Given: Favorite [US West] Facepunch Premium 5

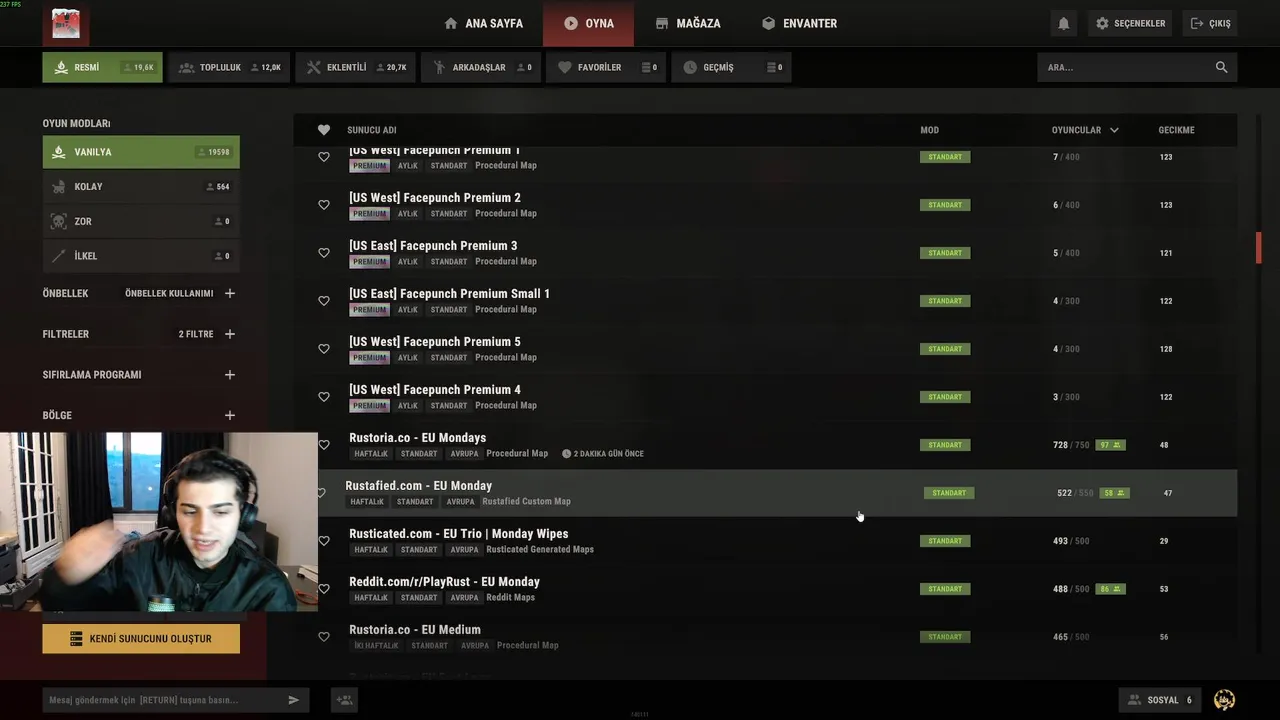Looking at the screenshot, I should point(323,349).
